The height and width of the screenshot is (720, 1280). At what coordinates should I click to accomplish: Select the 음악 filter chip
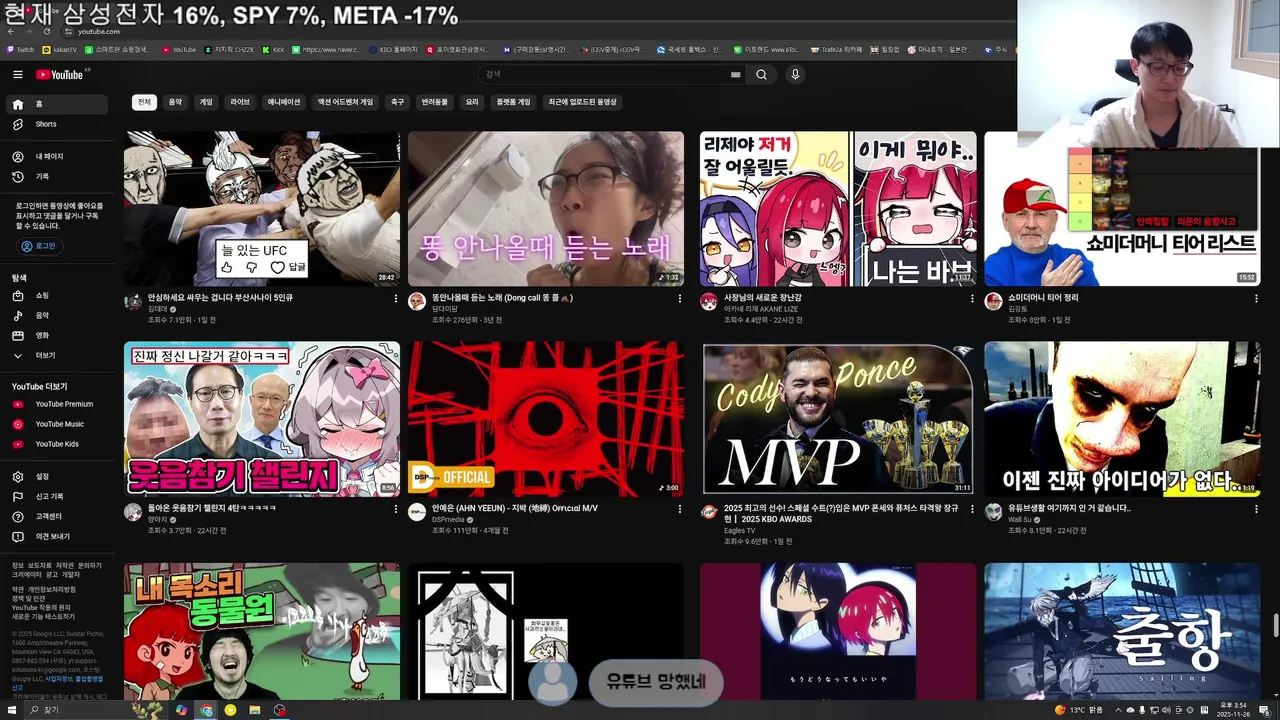[x=175, y=102]
